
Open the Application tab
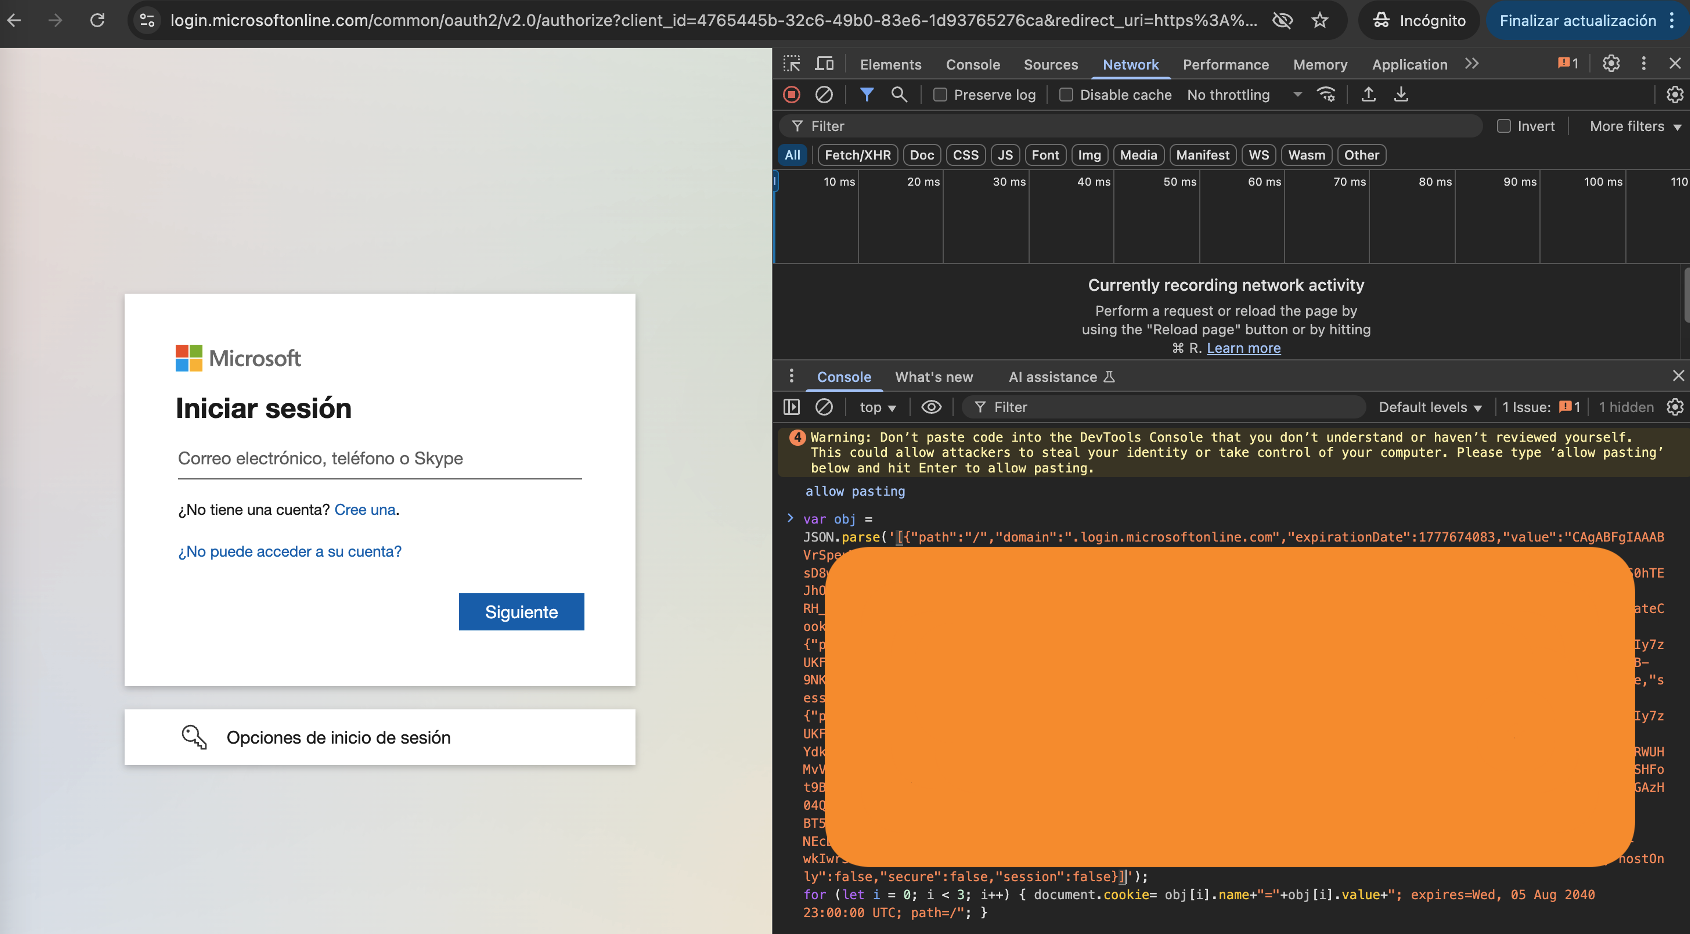coord(1409,64)
